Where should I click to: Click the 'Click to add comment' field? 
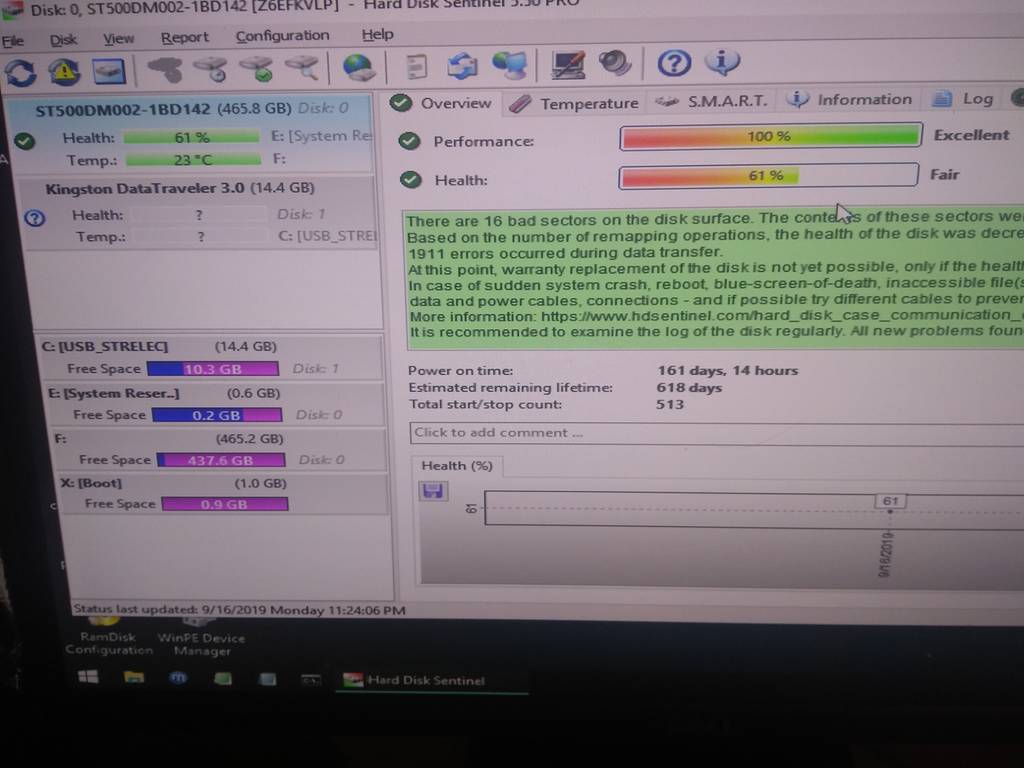pos(716,433)
